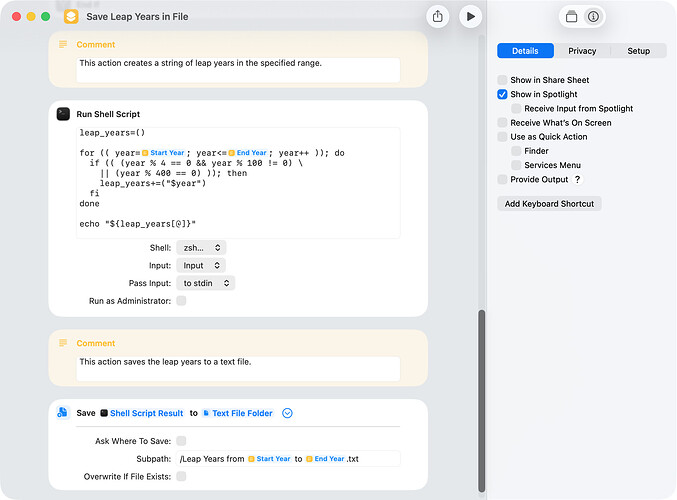The height and width of the screenshot is (500, 677).
Task: Run the shortcut with the play button
Action: [470, 16]
